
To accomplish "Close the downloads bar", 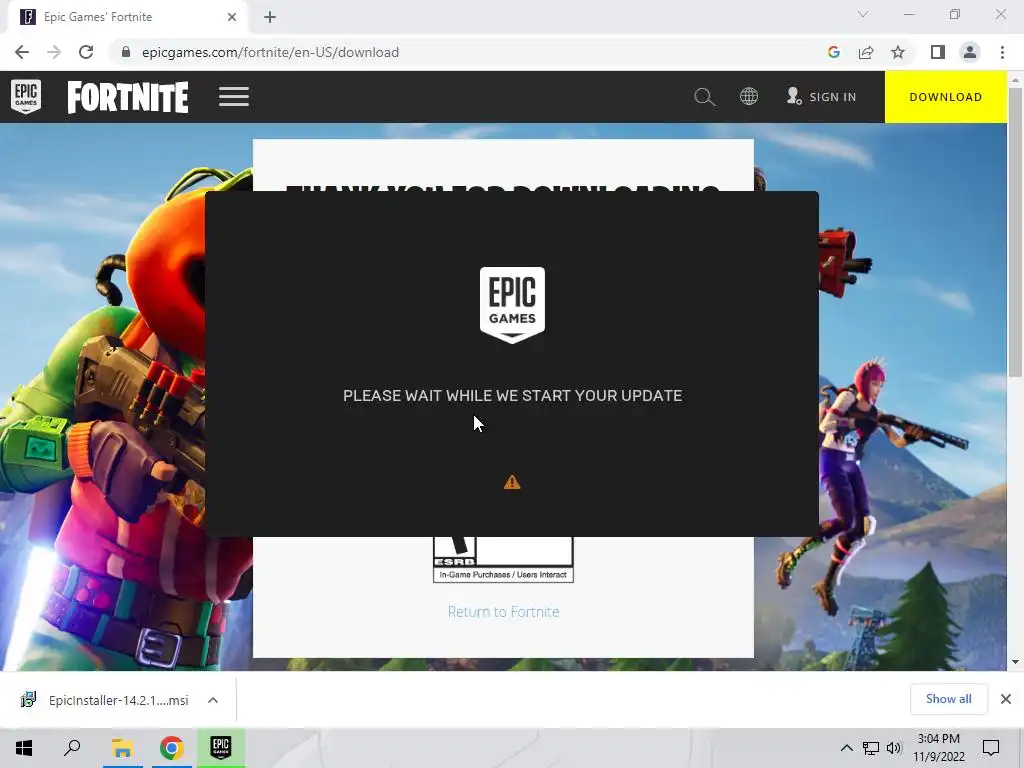I will 1006,699.
